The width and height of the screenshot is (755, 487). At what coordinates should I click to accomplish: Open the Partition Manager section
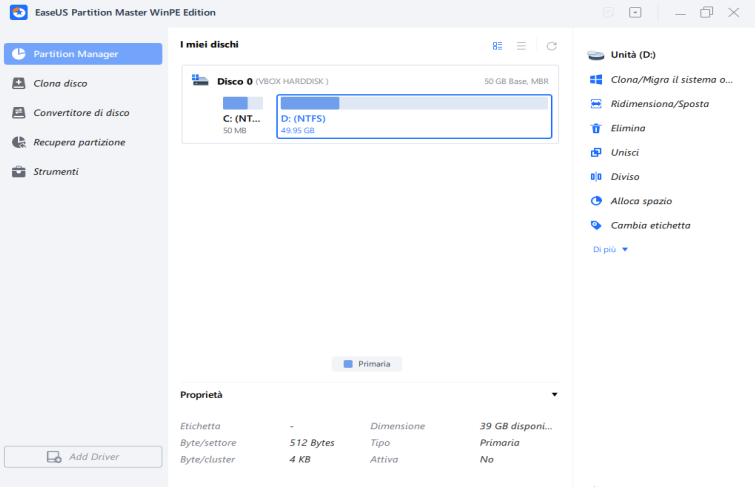[83, 54]
